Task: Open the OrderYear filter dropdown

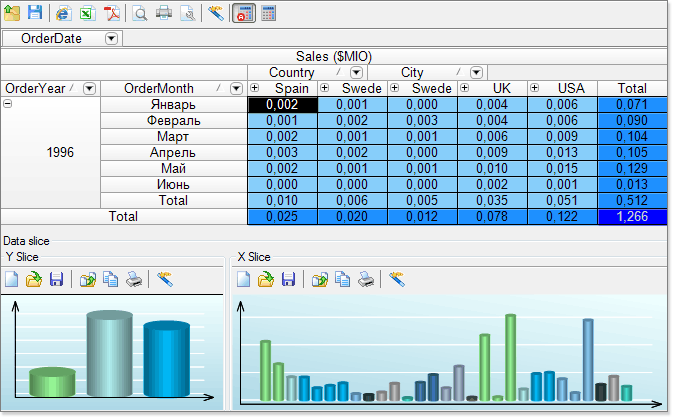Action: click(x=89, y=89)
